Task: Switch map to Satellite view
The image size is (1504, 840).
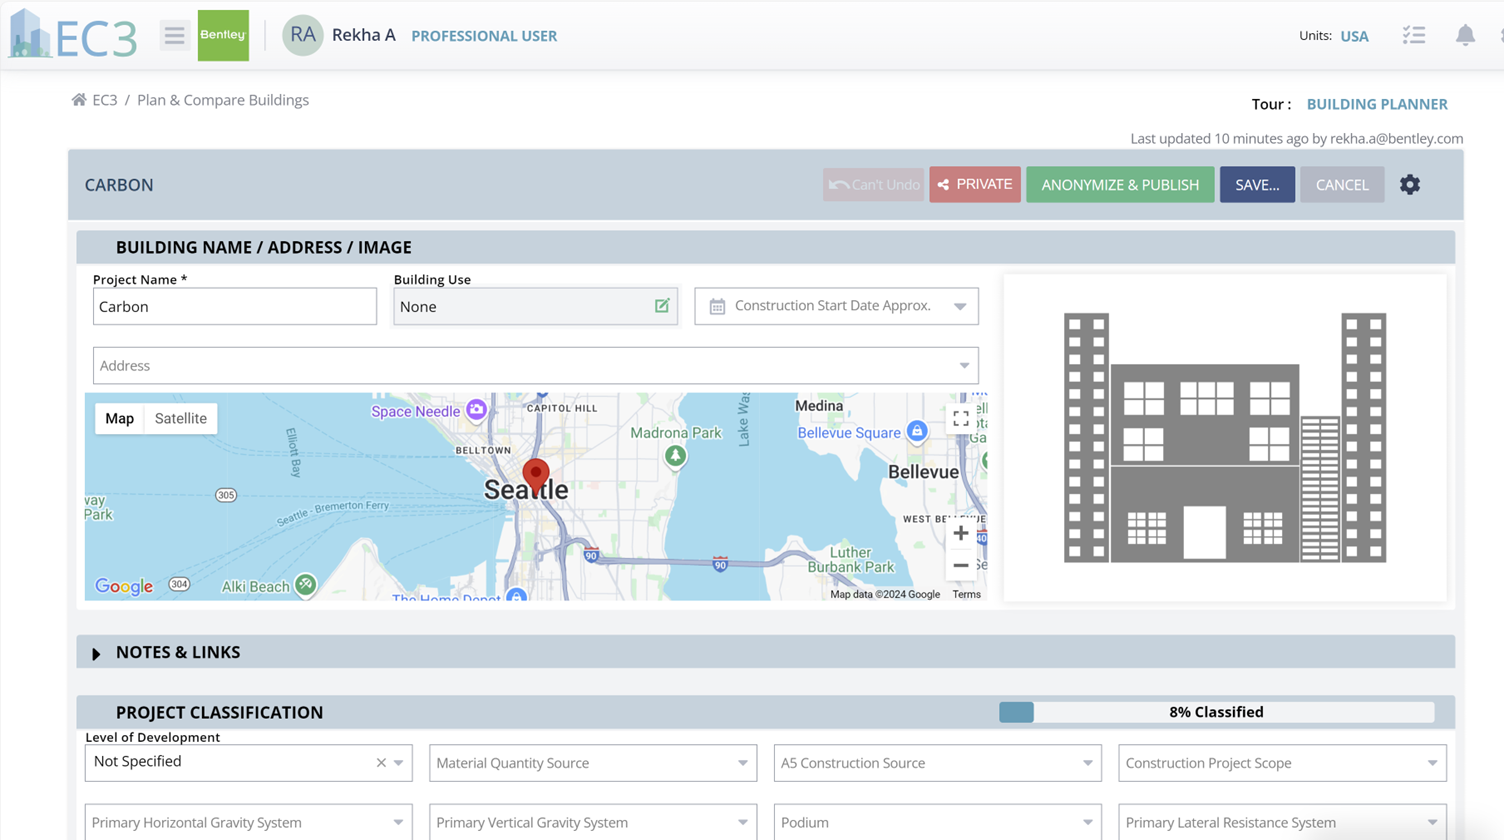Action: point(180,418)
